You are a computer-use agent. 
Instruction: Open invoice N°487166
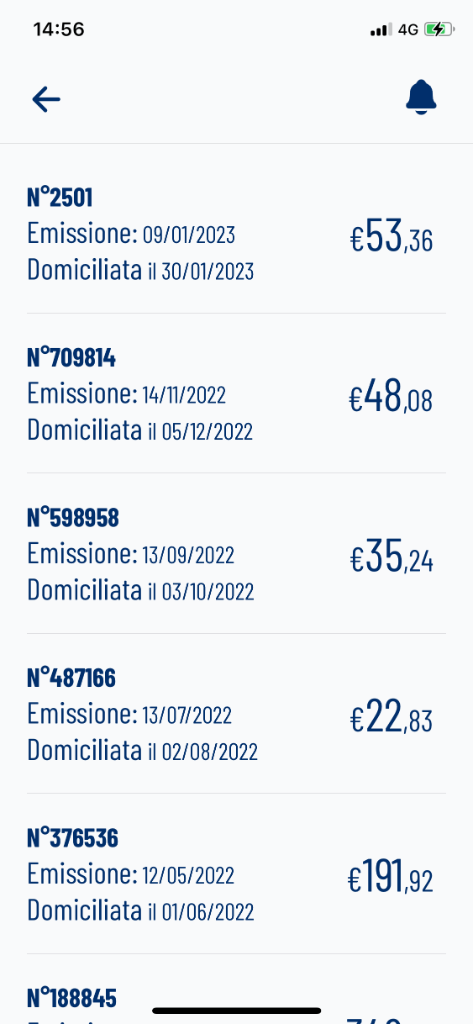point(236,714)
